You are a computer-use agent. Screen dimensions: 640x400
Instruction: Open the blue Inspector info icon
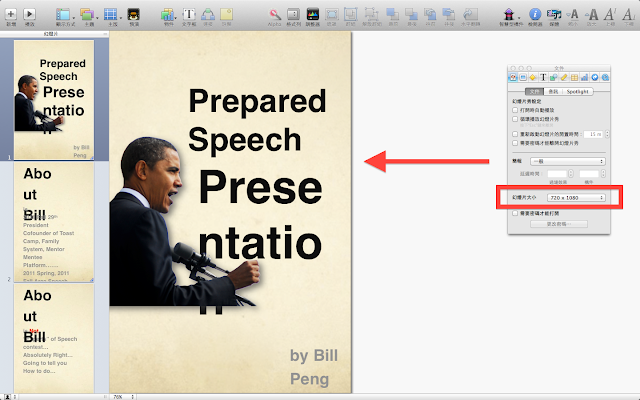tap(535, 15)
